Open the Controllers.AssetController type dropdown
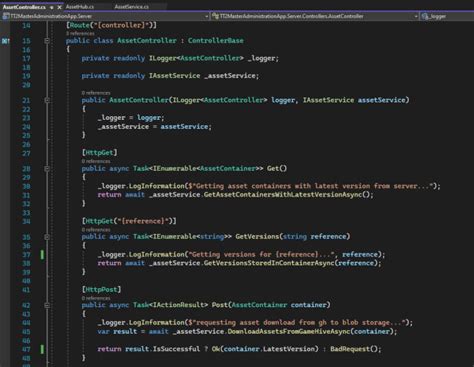Viewport: 474px width, 367px height. tap(315, 16)
